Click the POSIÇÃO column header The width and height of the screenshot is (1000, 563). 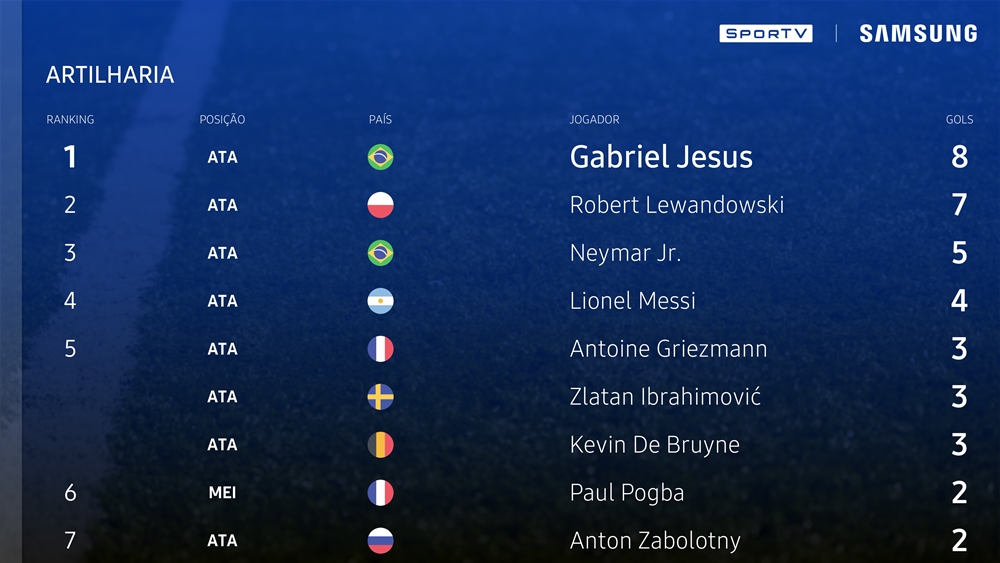pyautogui.click(x=222, y=119)
